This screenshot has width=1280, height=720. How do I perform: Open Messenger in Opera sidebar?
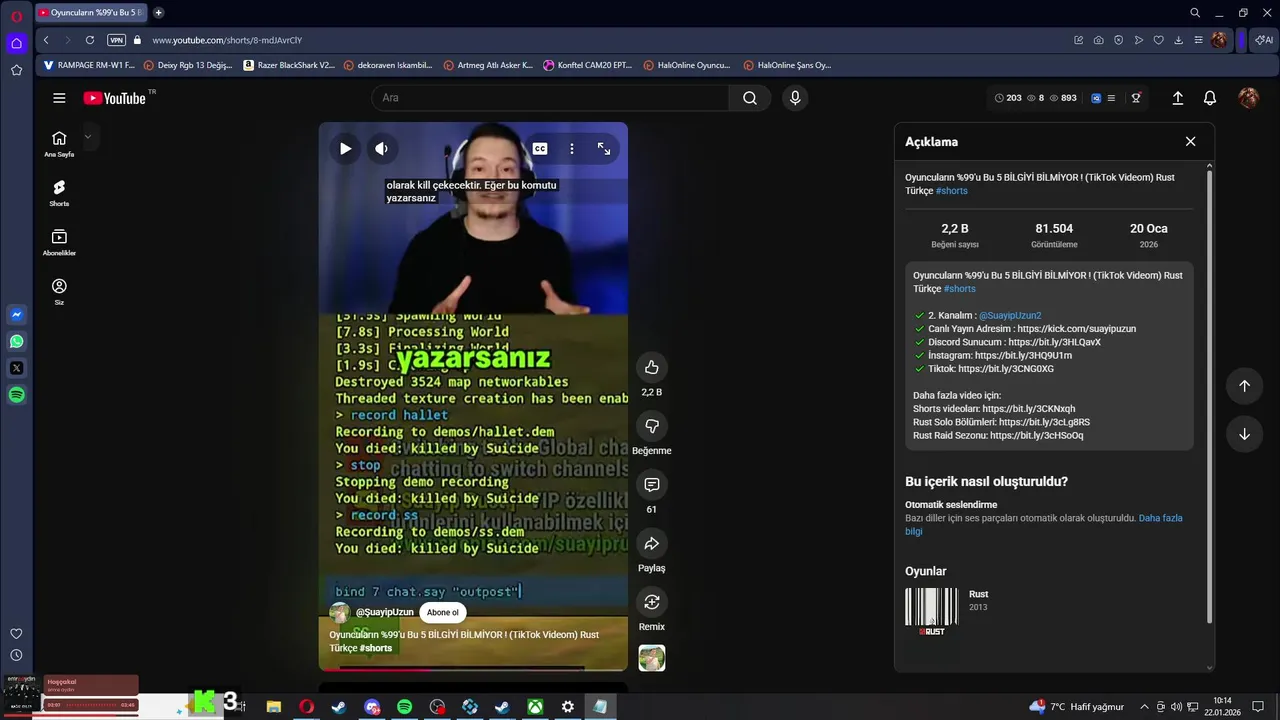(x=16, y=315)
